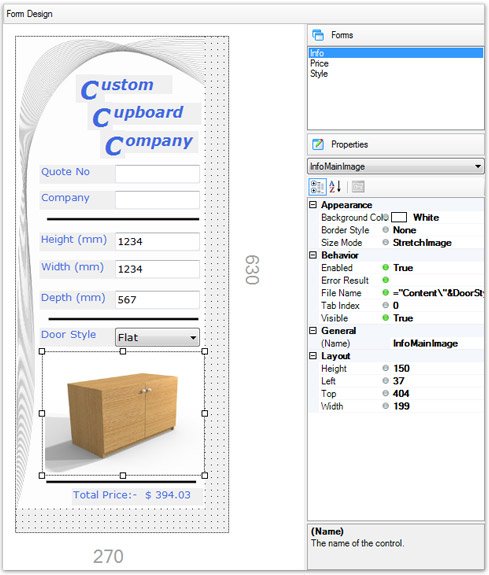Viewport: 489px width, 575px height.
Task: Select the Quote No label
Action: tap(77, 173)
